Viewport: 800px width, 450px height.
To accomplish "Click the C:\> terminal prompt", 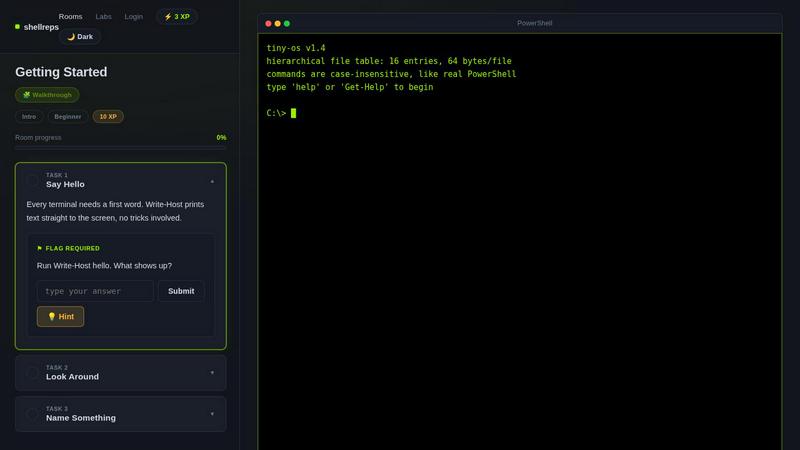I will pyautogui.click(x=276, y=113).
